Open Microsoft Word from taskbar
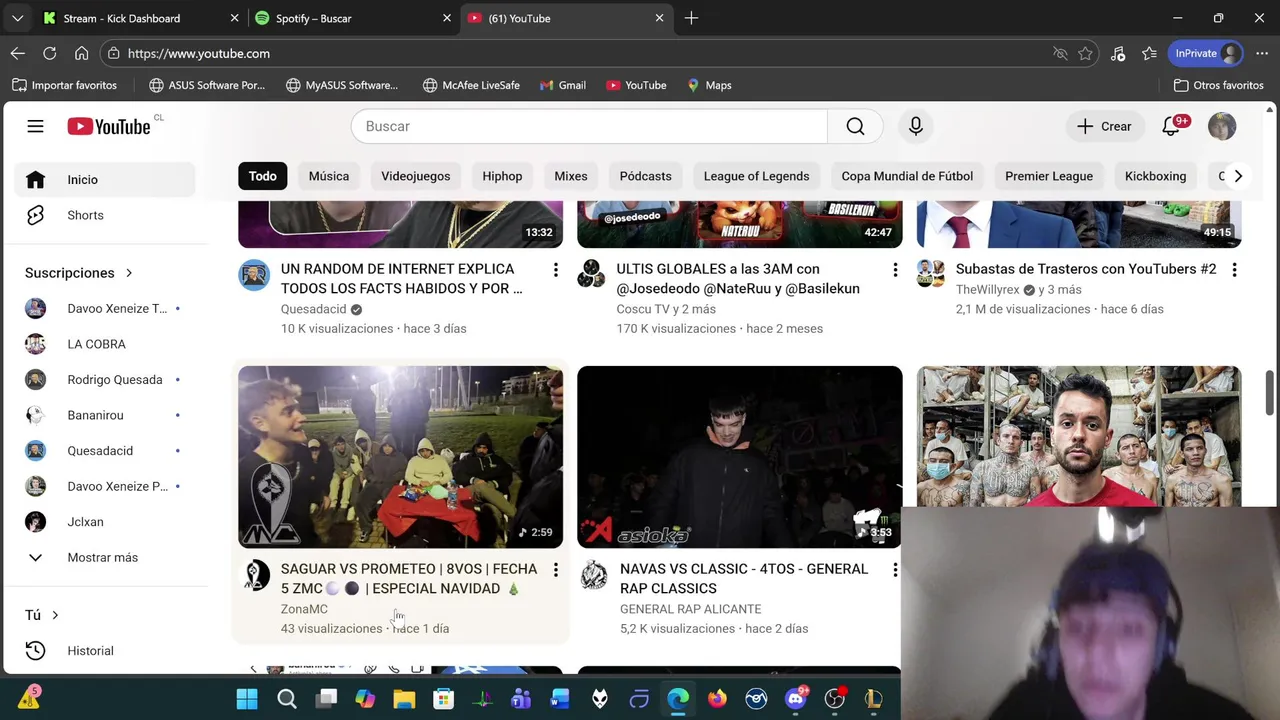The image size is (1280, 720). tap(560, 699)
